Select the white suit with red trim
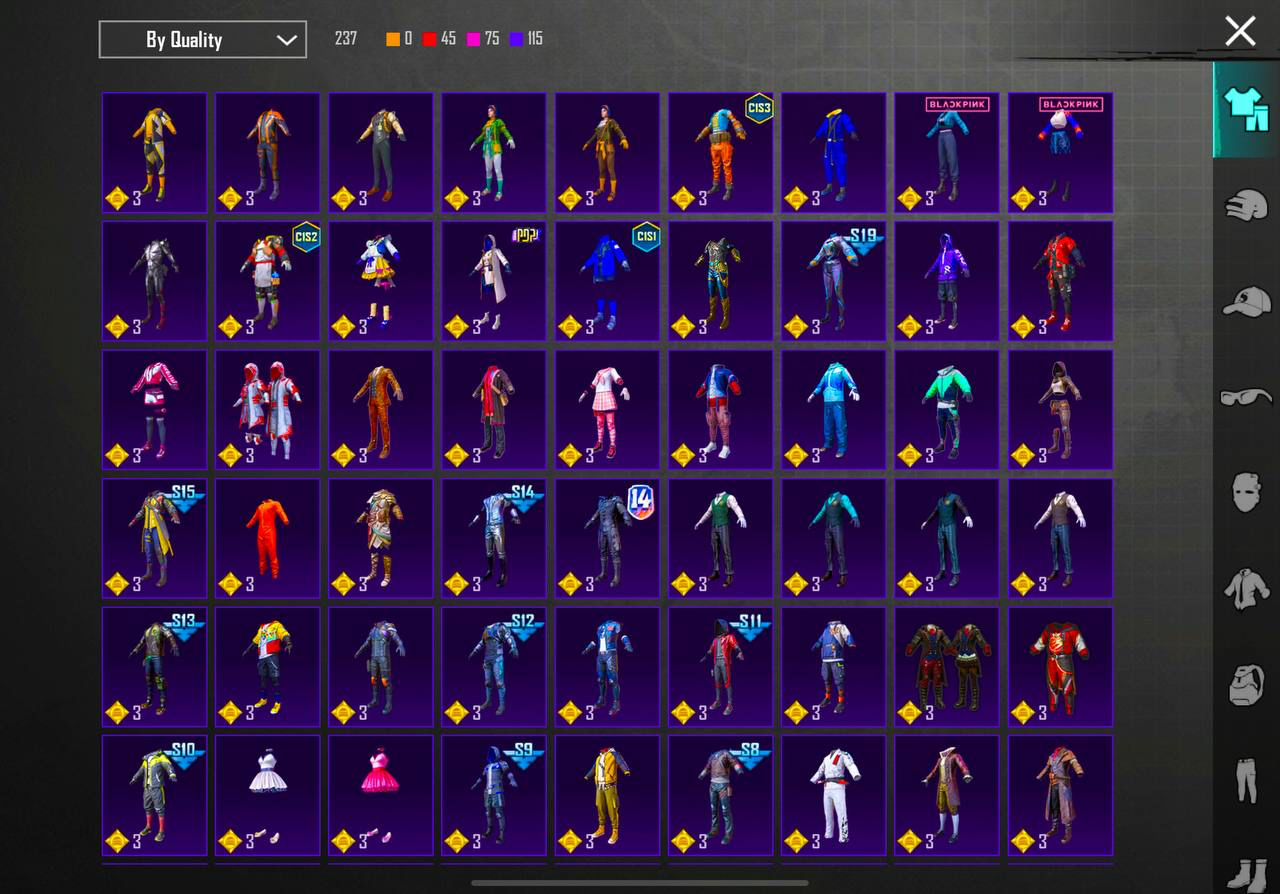The width and height of the screenshot is (1280, 894). (833, 795)
